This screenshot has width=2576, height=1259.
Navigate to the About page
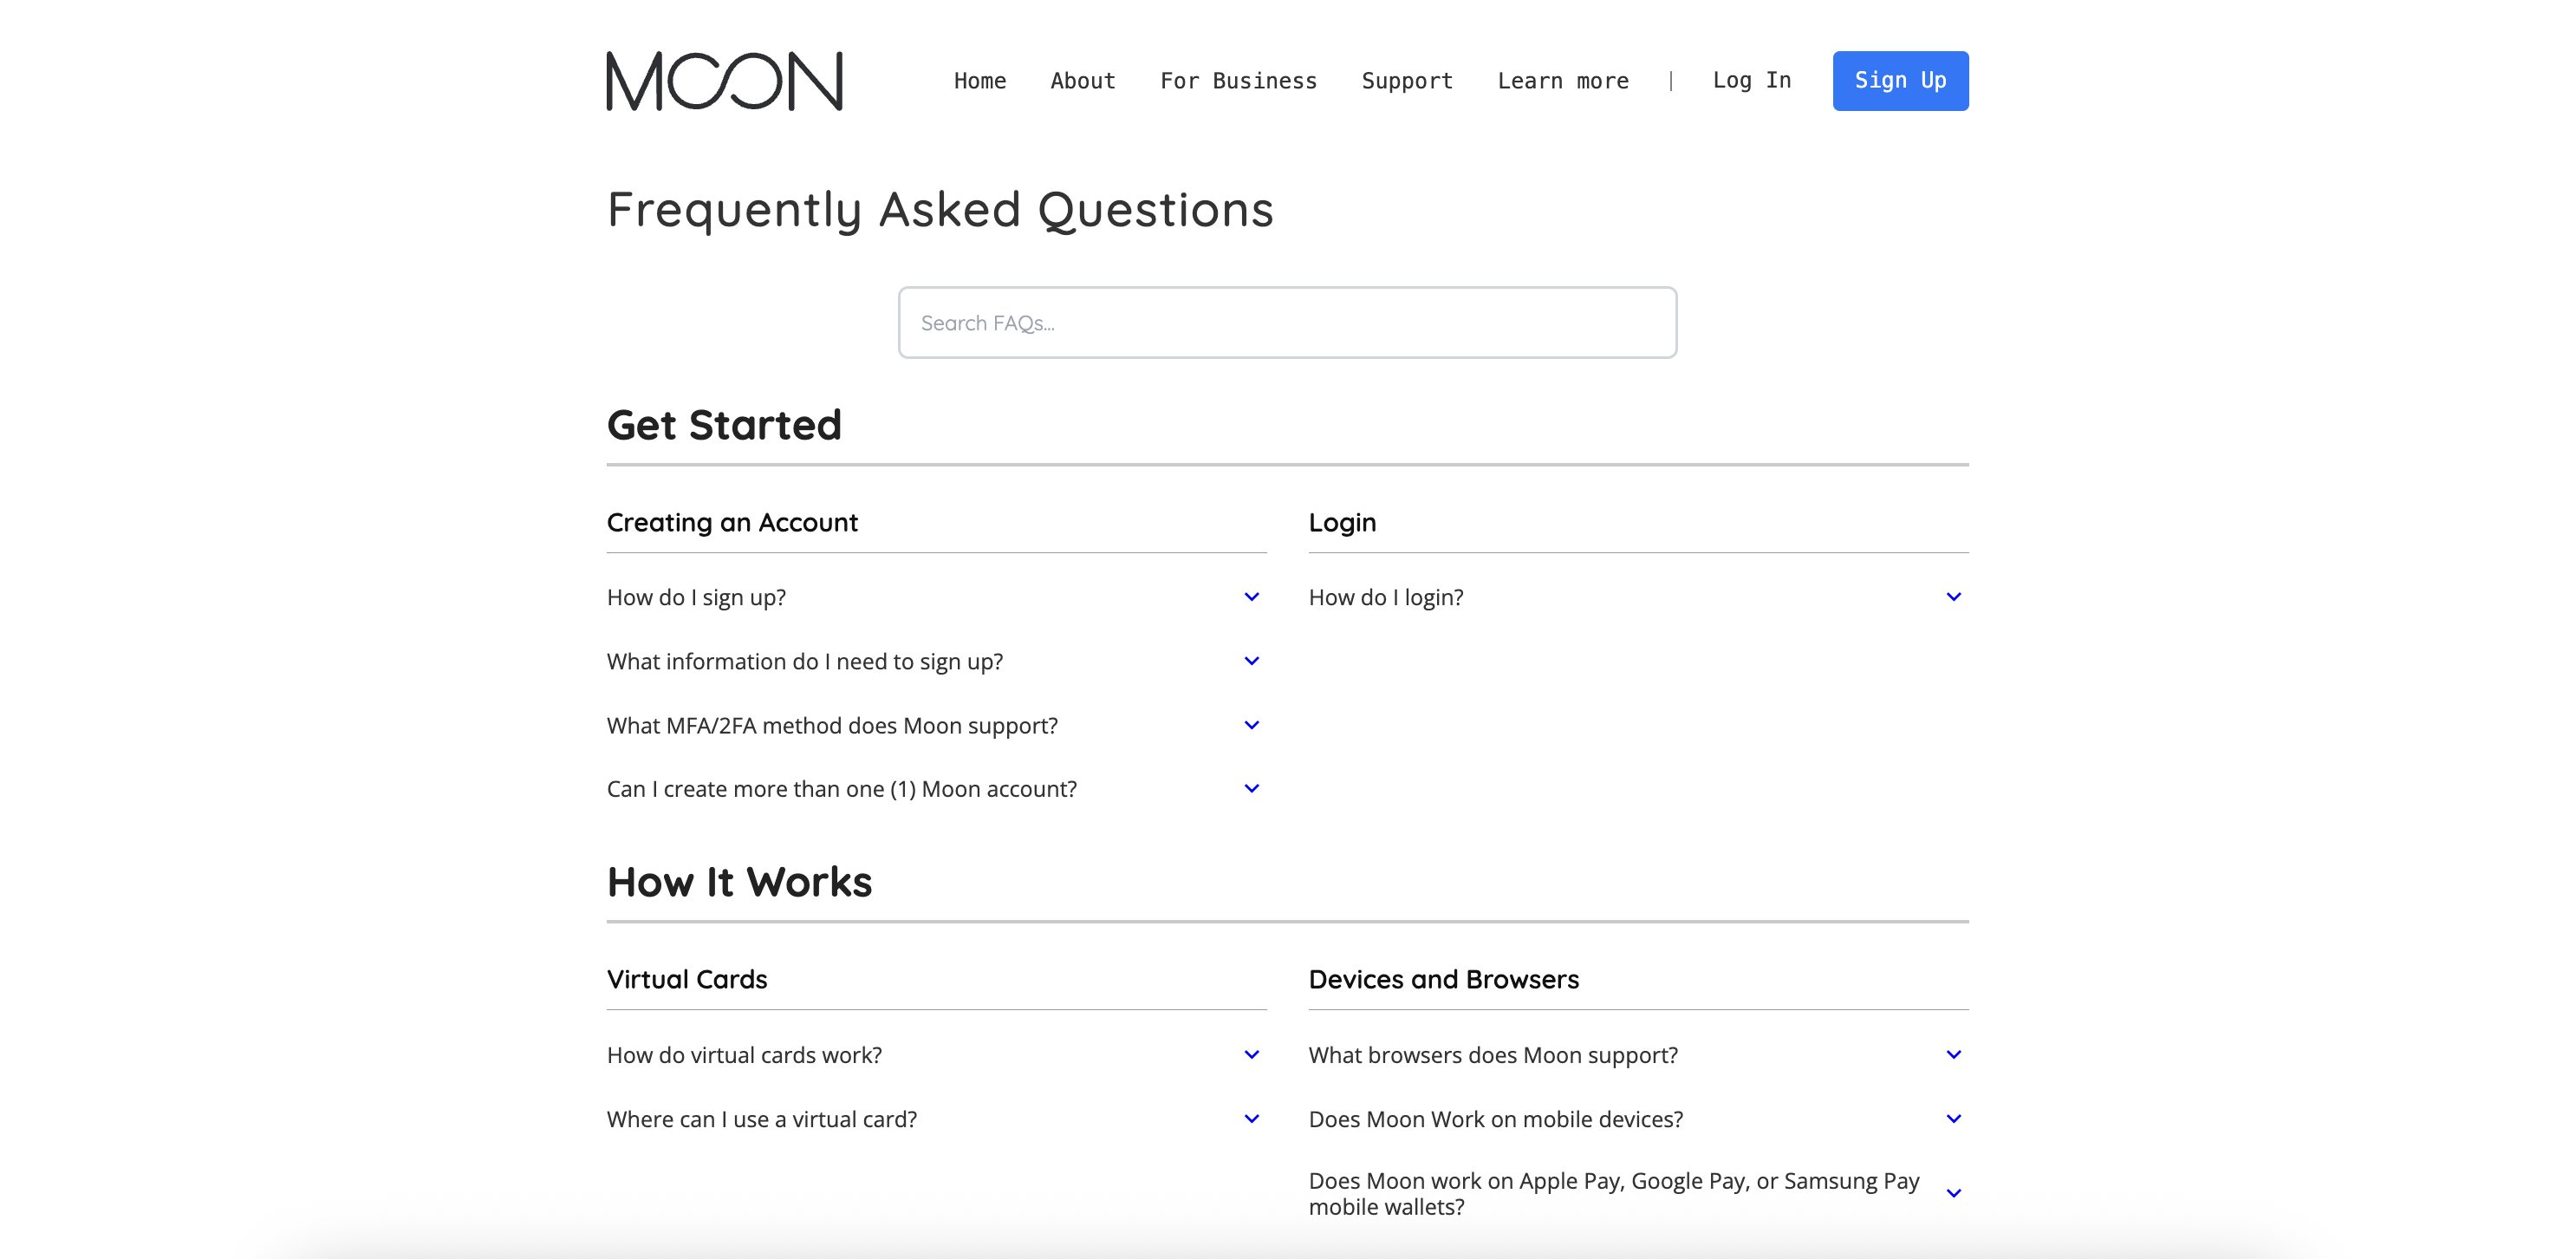(1083, 81)
